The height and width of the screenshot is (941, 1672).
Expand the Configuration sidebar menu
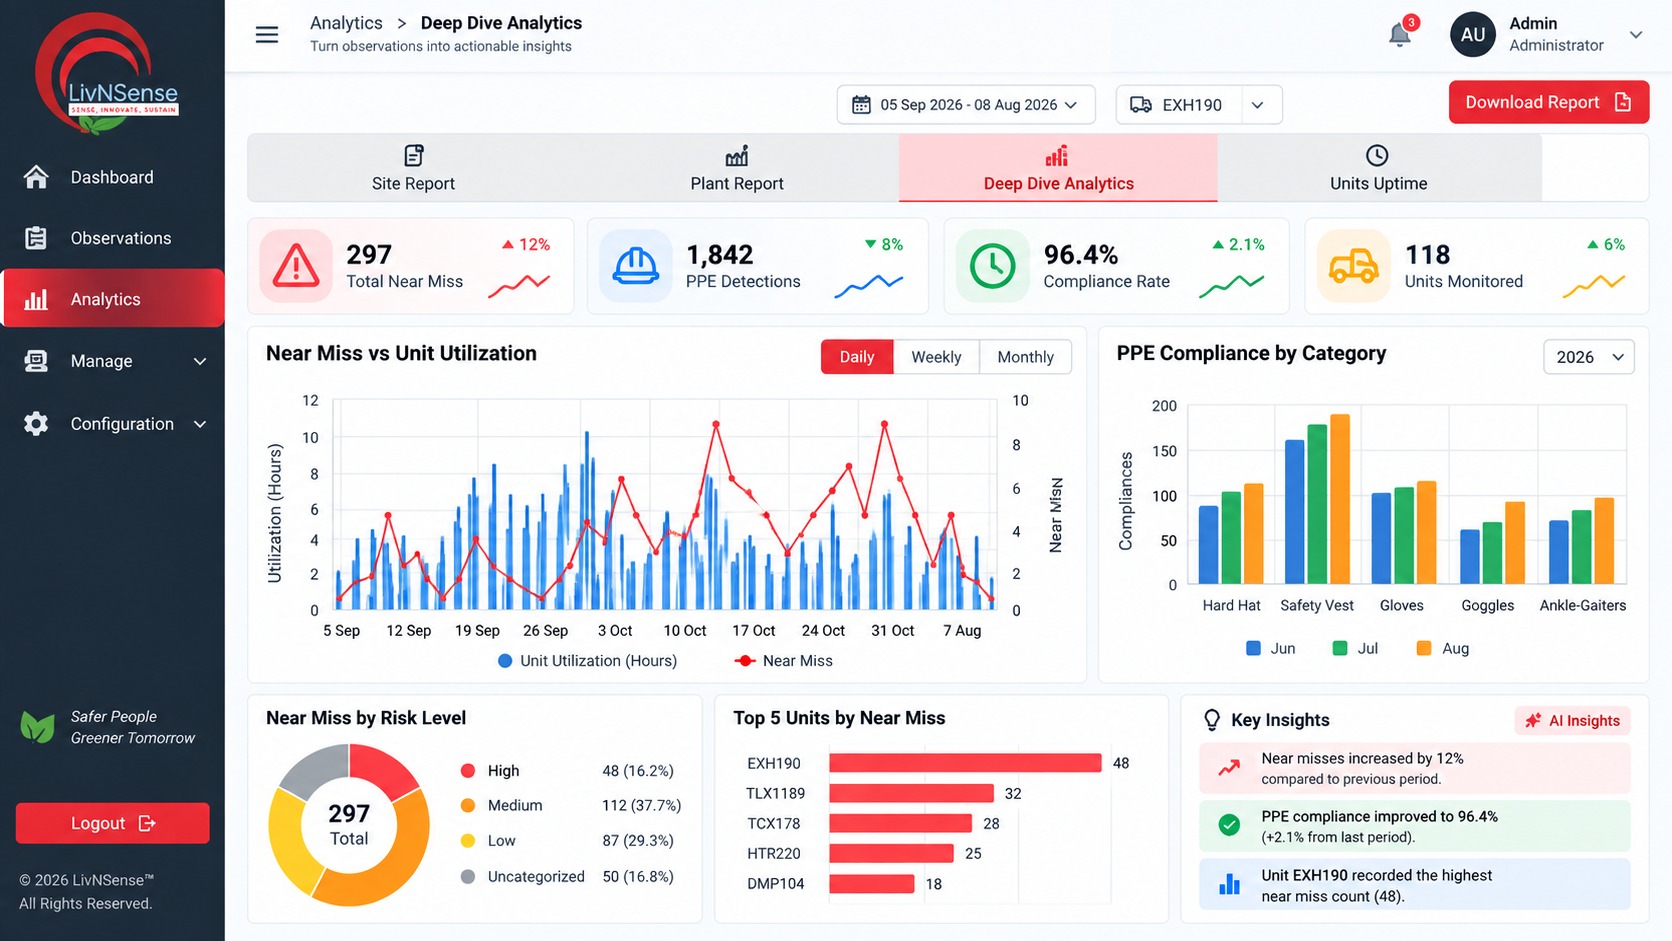coord(200,424)
